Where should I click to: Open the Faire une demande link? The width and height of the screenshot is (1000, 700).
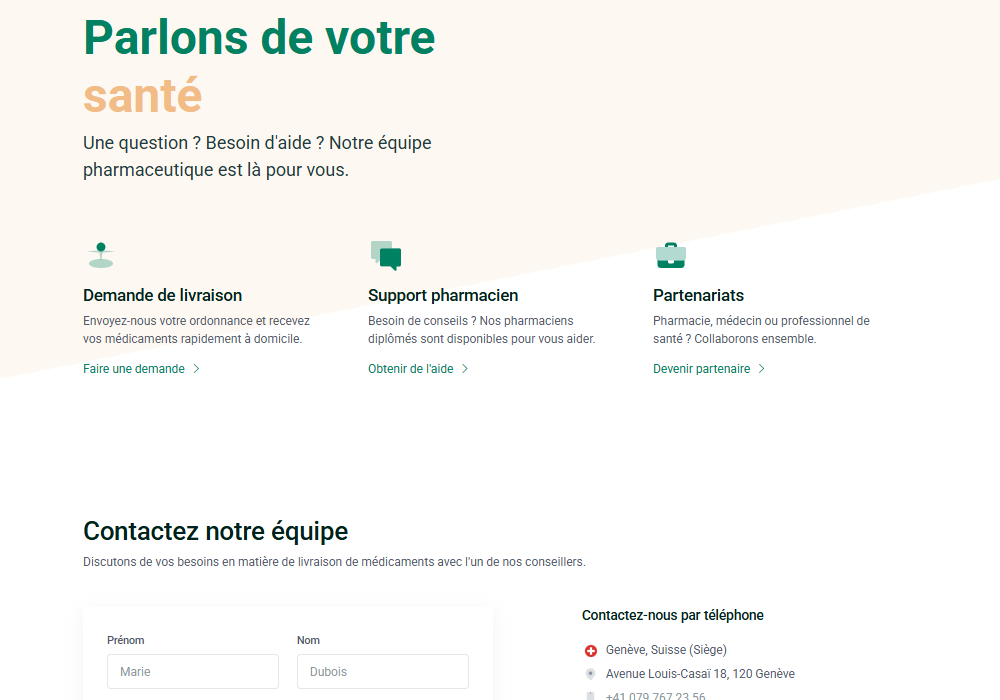click(x=134, y=369)
